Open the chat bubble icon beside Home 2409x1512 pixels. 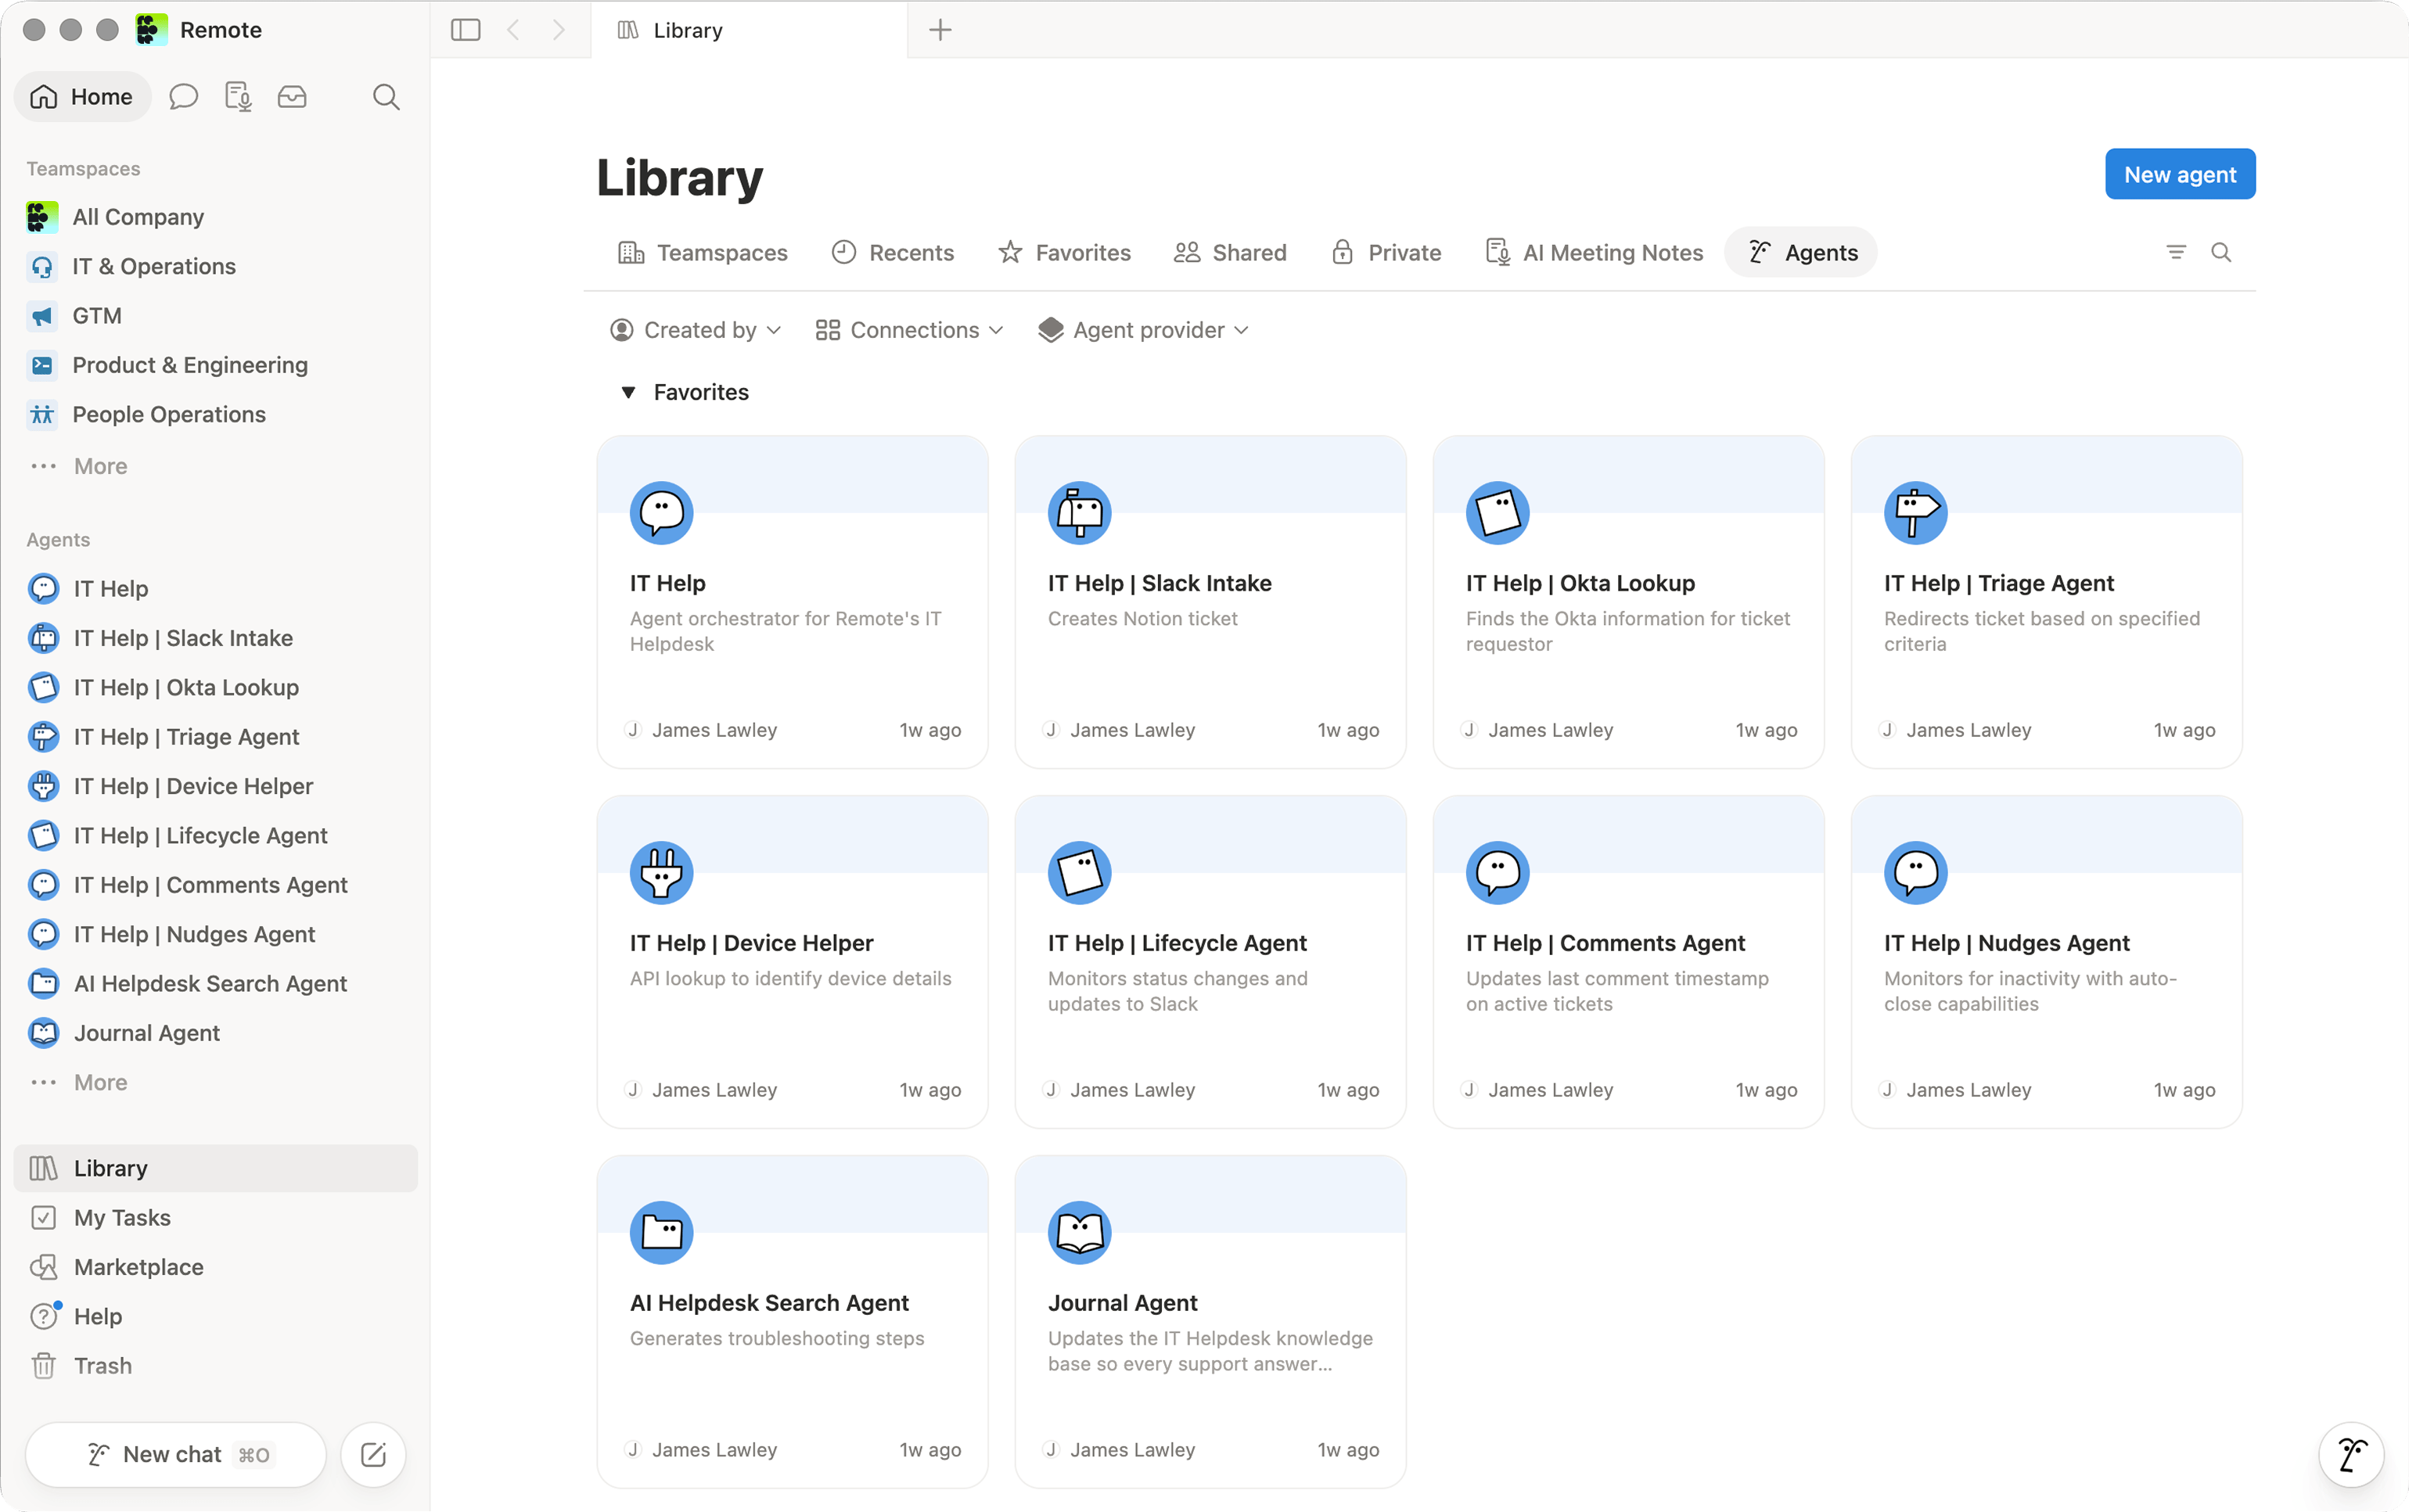click(183, 97)
